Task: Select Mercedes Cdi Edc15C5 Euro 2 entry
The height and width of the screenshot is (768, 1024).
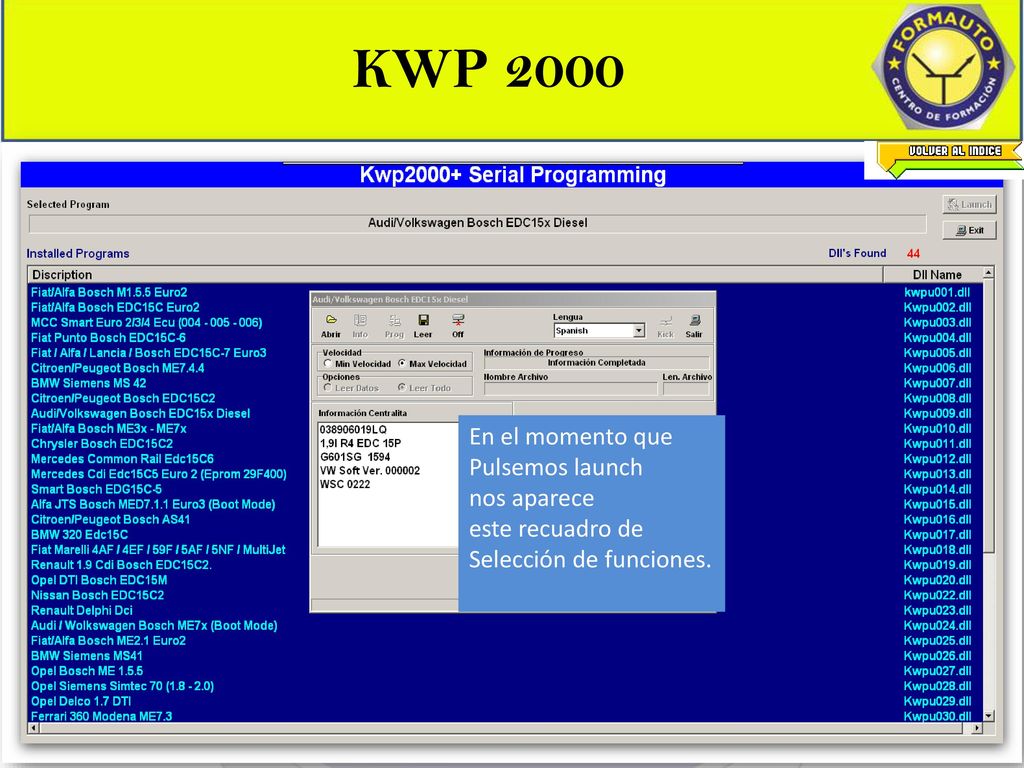Action: pyautogui.click(x=159, y=473)
